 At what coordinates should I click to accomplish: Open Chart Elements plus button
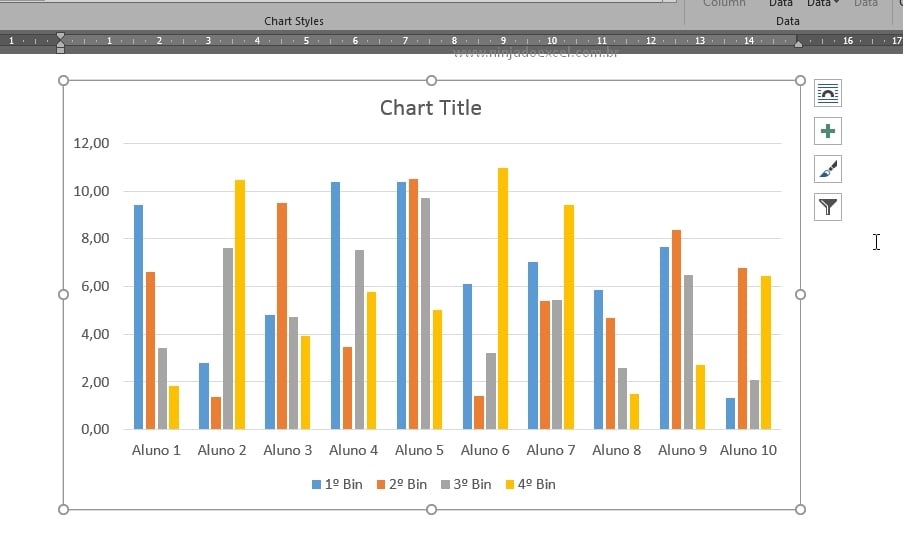(x=828, y=131)
